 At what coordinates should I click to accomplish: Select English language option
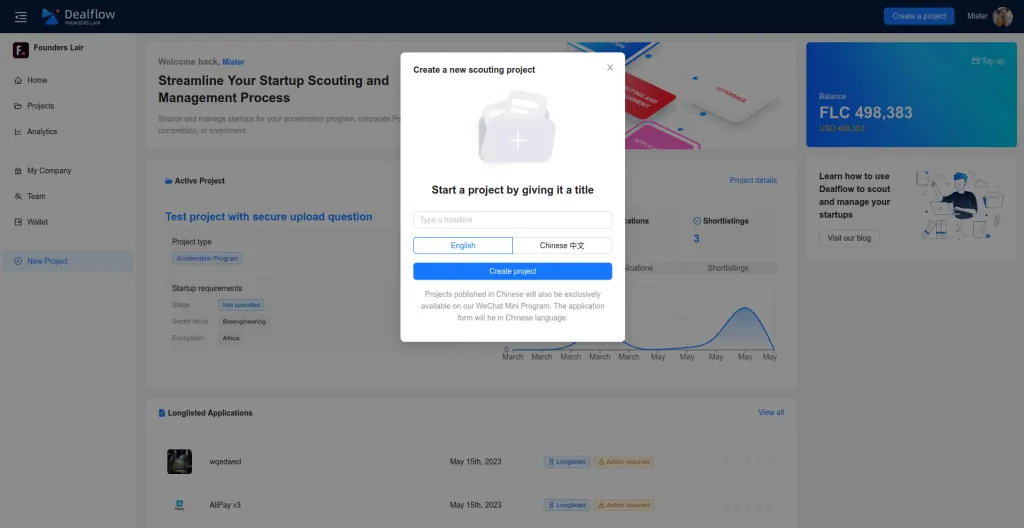tap(463, 246)
